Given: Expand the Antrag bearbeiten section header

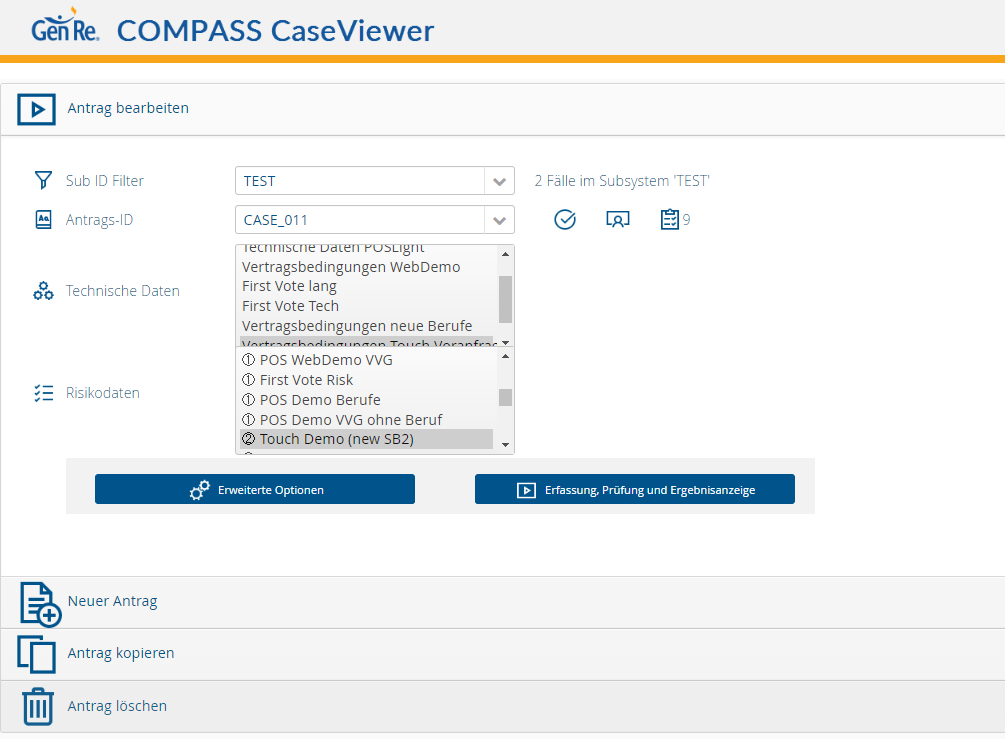Looking at the screenshot, I should pos(502,109).
